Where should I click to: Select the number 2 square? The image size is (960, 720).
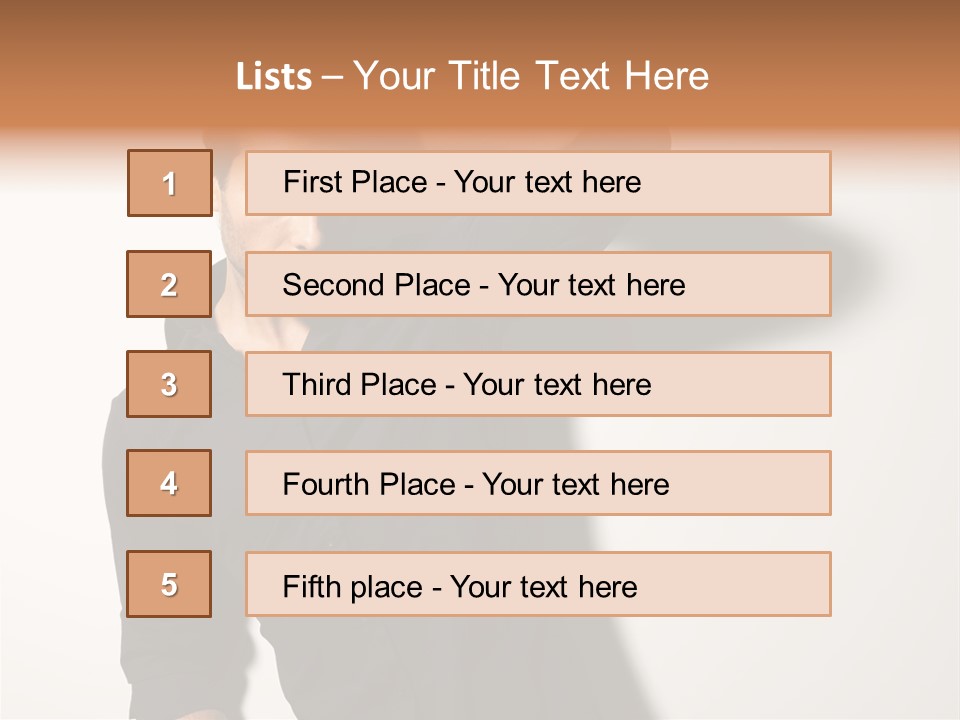169,284
